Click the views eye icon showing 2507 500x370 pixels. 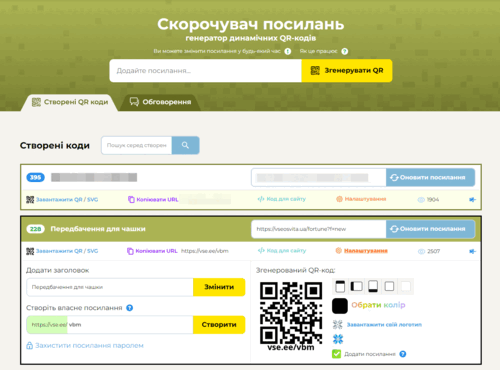pos(421,251)
